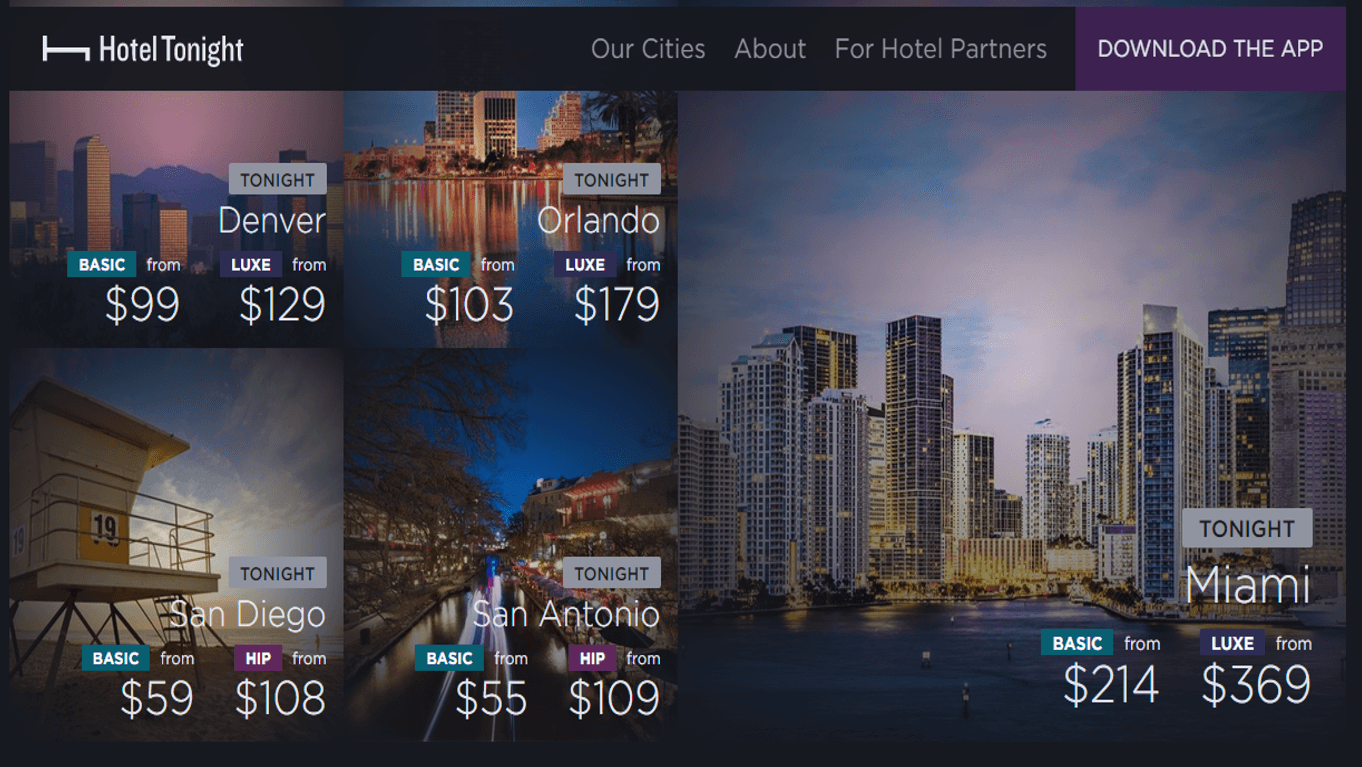Screen dimensions: 1362x767
Task: Choose Denver BASIC badge
Action: pyautogui.click(x=102, y=265)
